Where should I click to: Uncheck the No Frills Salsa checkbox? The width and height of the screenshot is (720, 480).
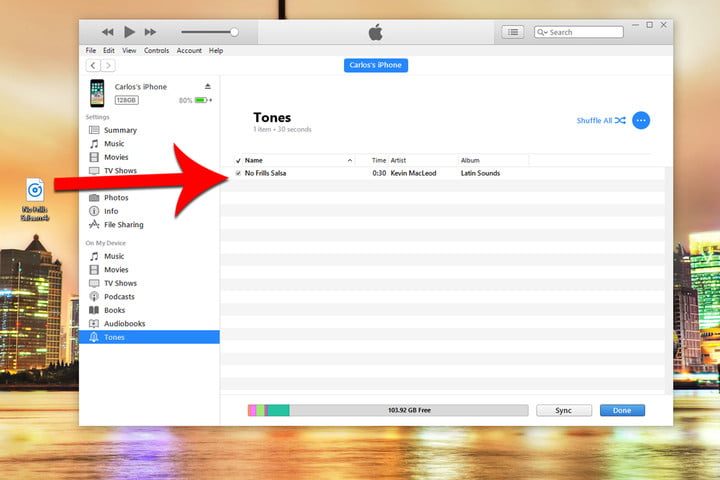[238, 173]
